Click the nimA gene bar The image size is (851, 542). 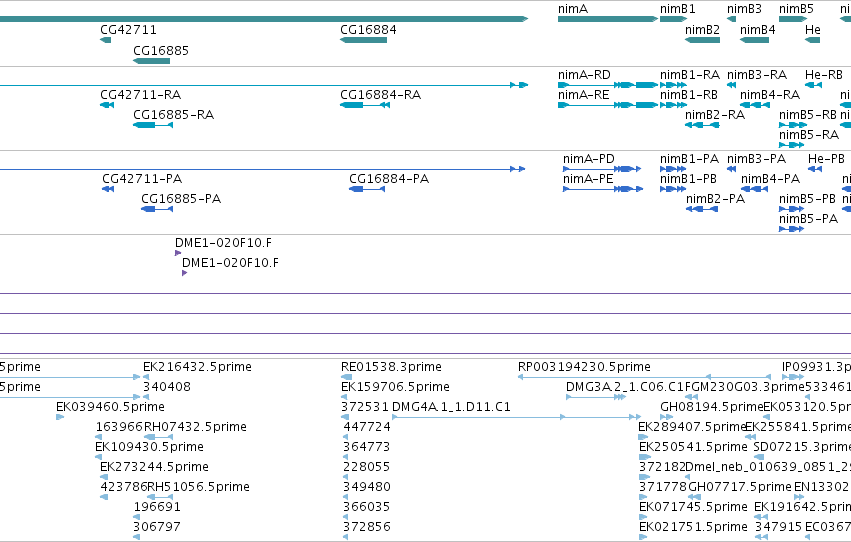point(608,19)
